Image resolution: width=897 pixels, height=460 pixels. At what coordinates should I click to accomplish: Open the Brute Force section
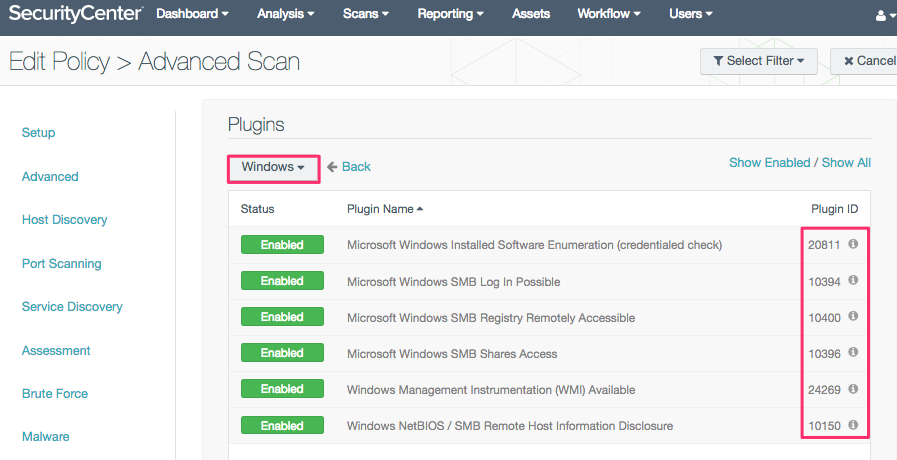coord(55,394)
